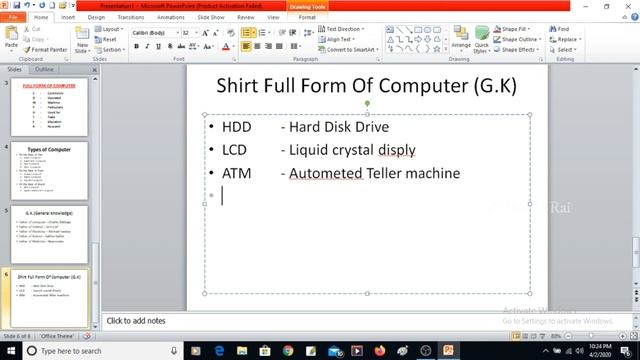This screenshot has width=640, height=360.
Task: Center align the paragraph text
Action: tap(257, 46)
